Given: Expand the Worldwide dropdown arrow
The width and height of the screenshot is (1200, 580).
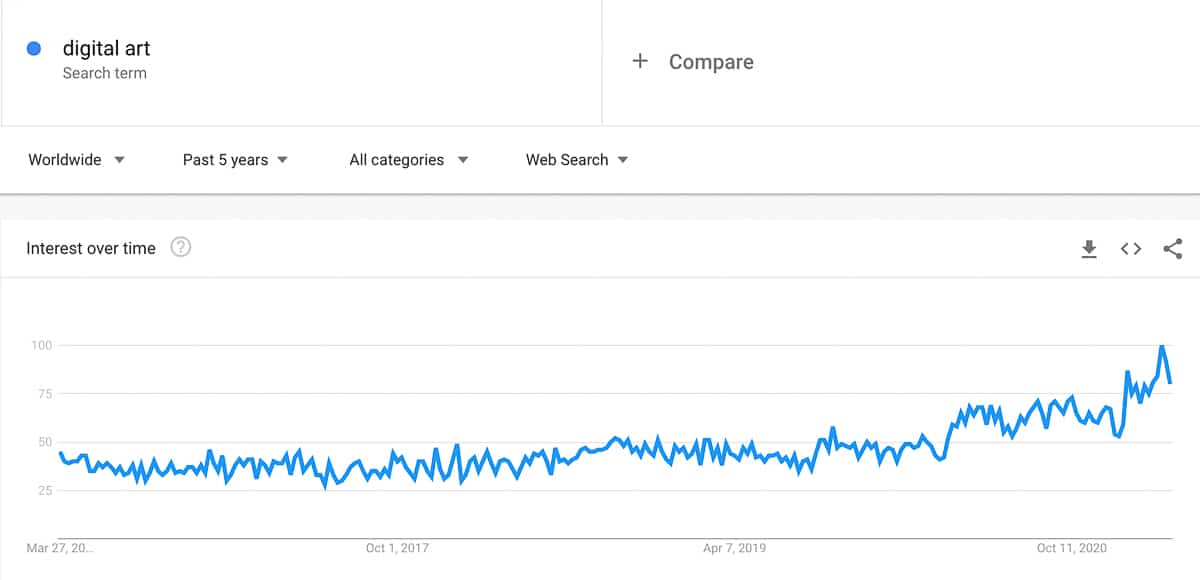Looking at the screenshot, I should click(119, 160).
